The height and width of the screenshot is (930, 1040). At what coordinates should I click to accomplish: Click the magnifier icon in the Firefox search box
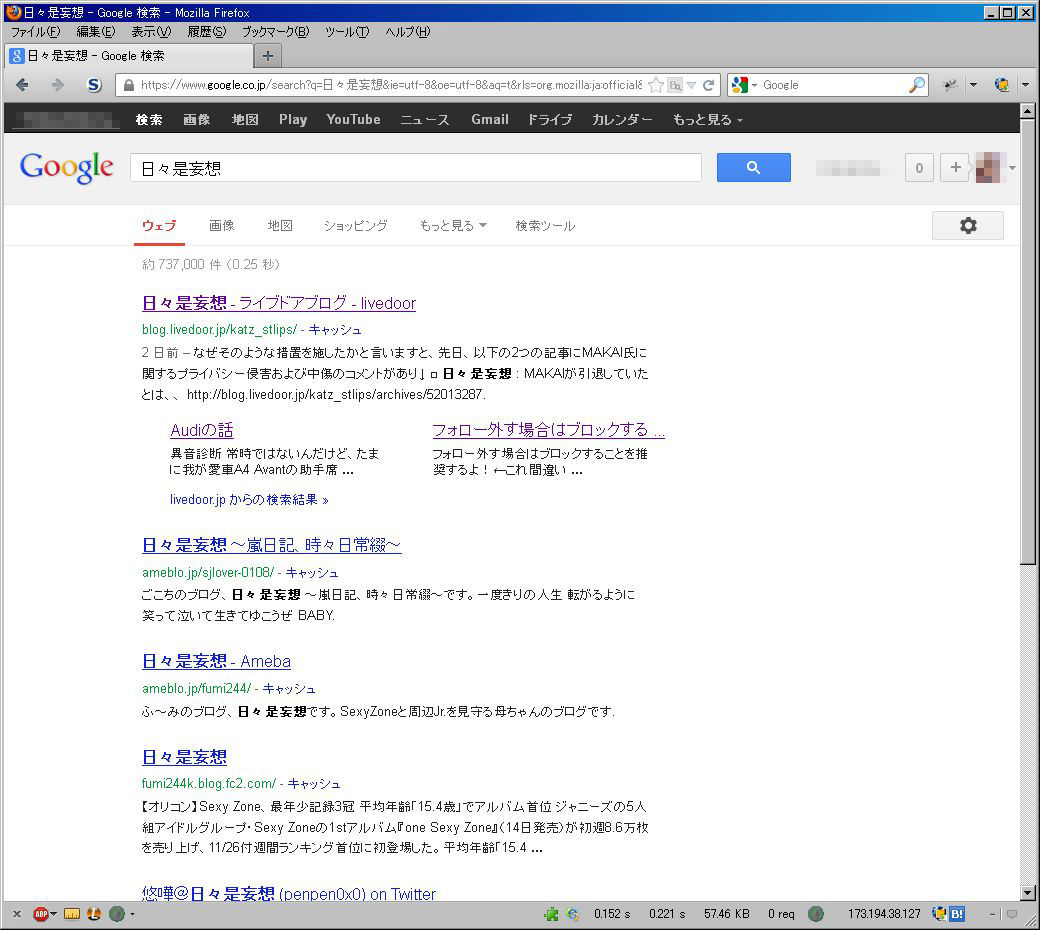(x=917, y=85)
